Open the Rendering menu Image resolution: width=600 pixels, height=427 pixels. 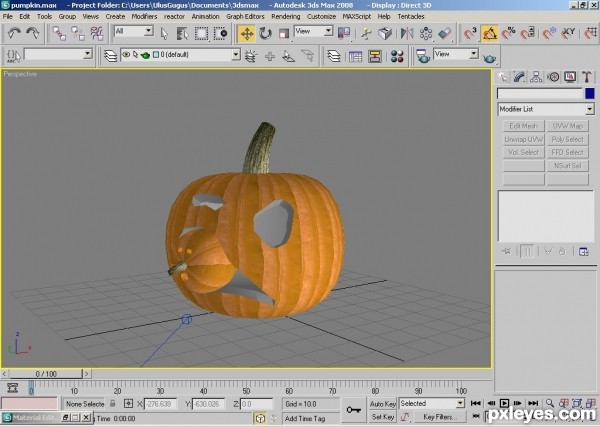285,16
